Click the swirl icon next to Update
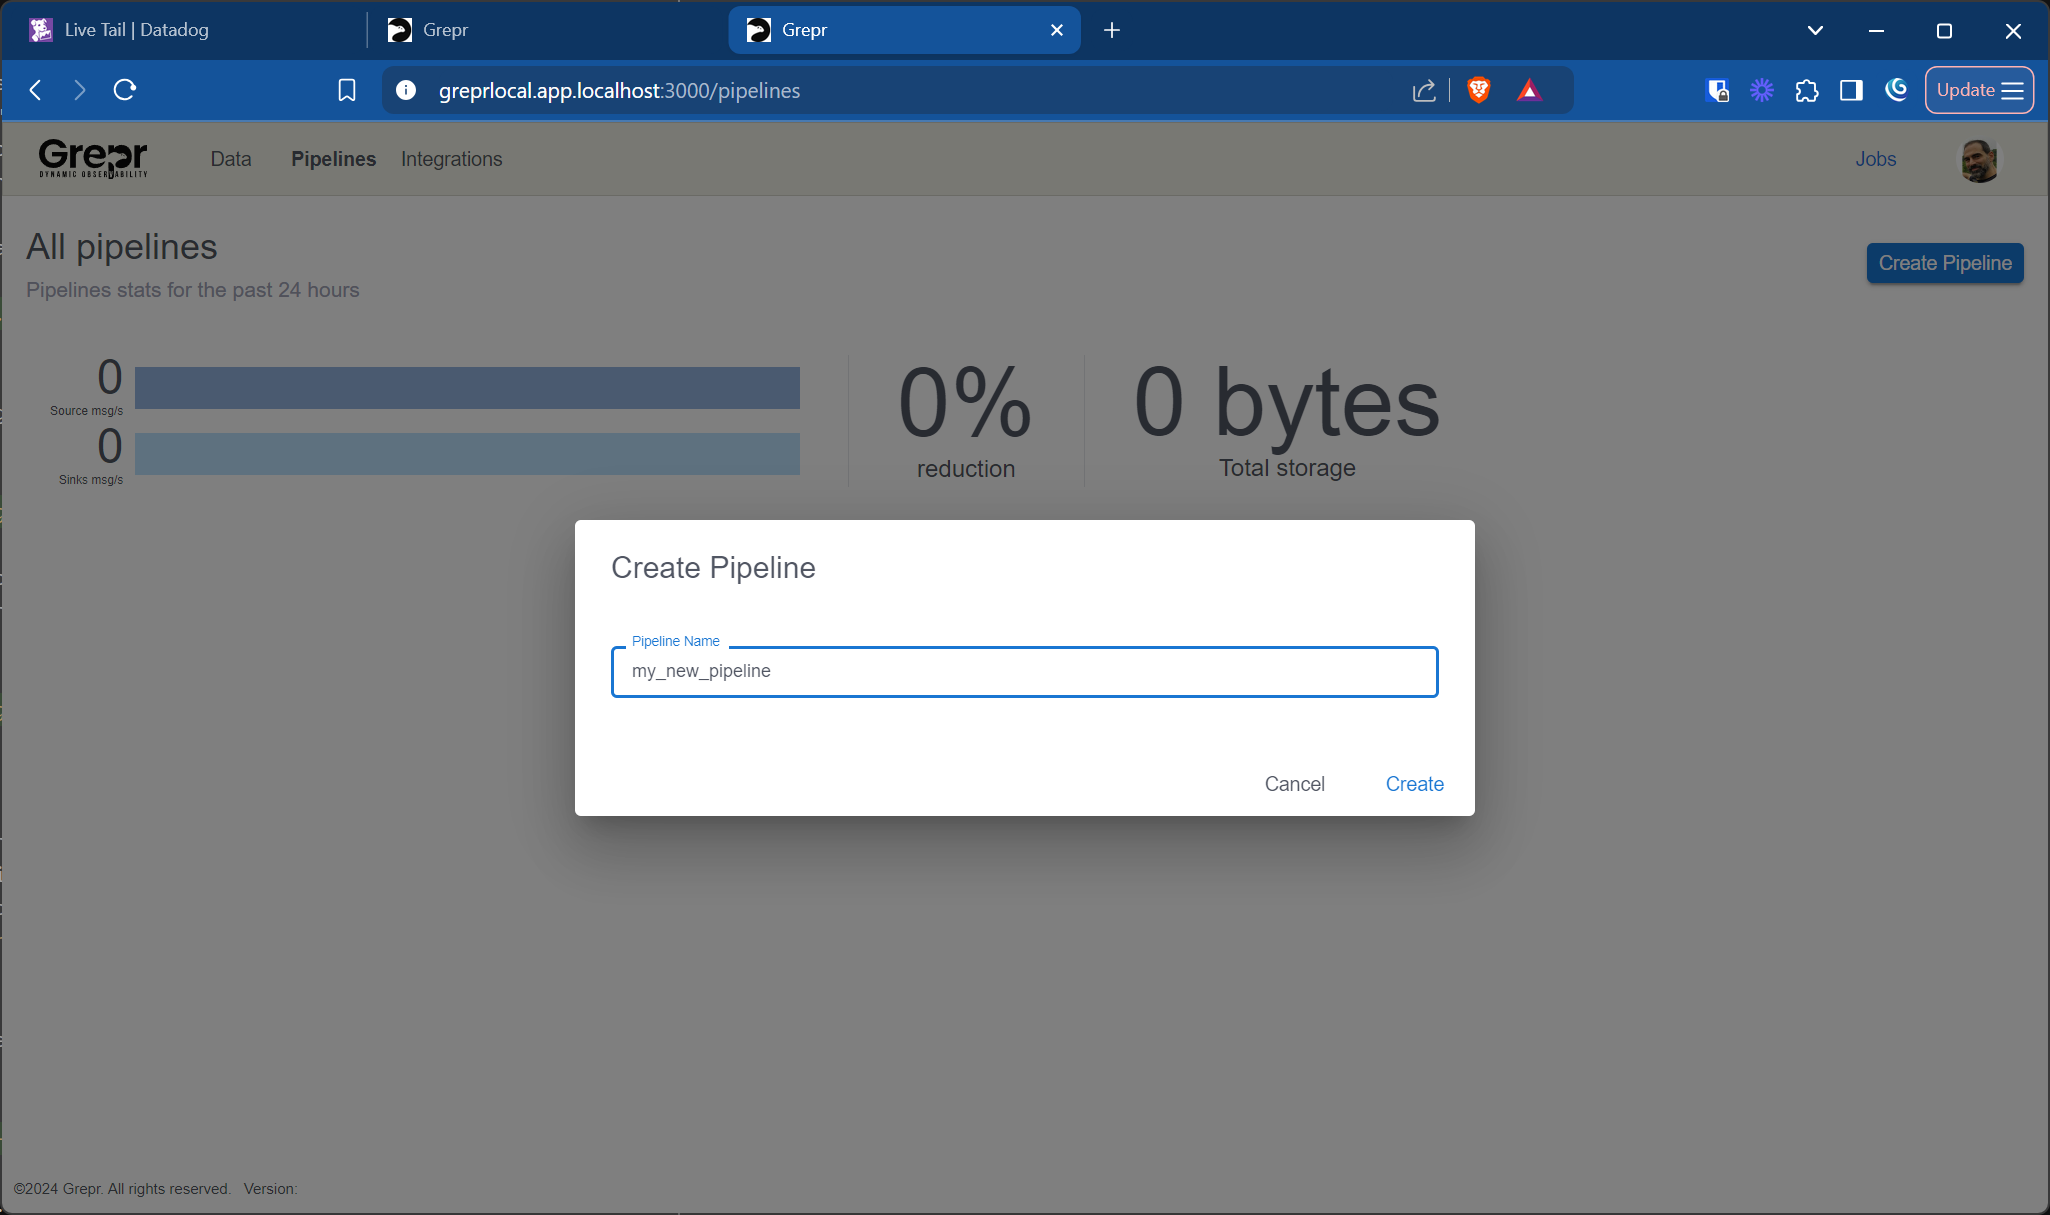Viewport: 2050px width, 1215px height. [1896, 90]
